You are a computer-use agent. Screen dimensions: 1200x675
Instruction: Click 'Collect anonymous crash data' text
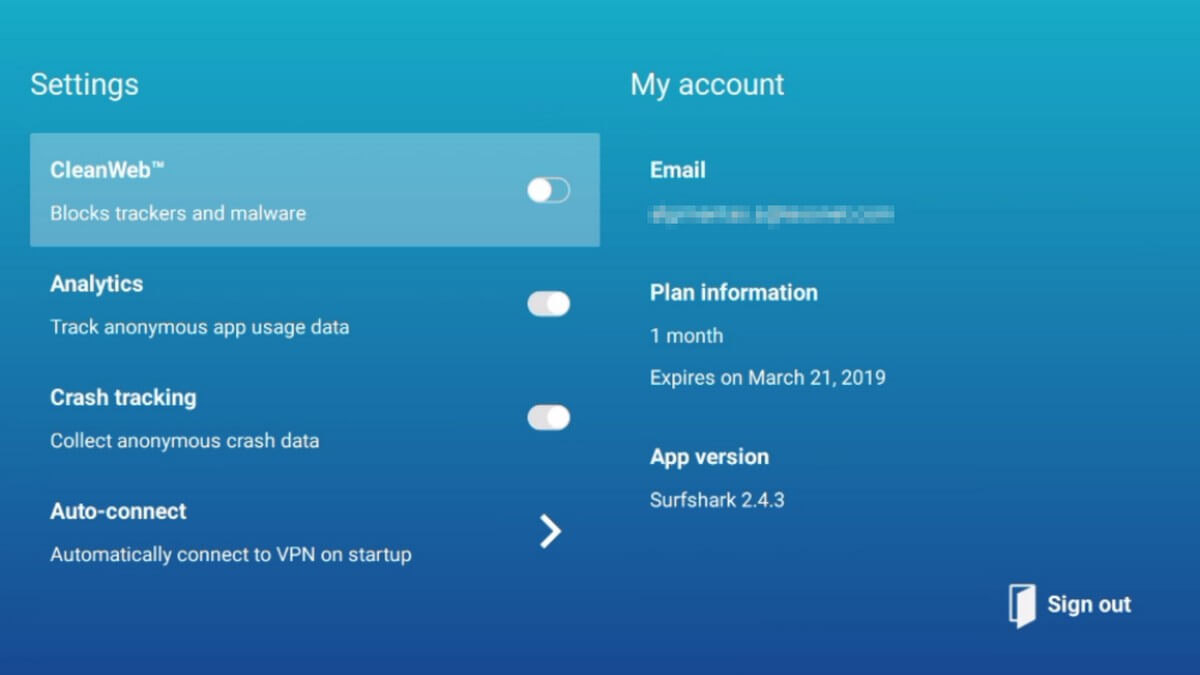[185, 440]
